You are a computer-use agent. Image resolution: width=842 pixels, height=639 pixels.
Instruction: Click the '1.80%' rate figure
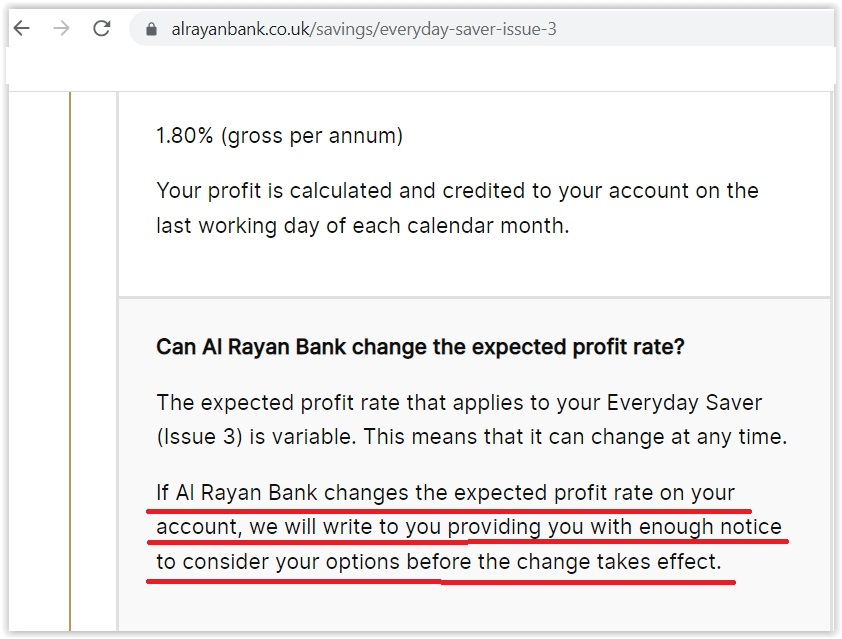tap(185, 136)
